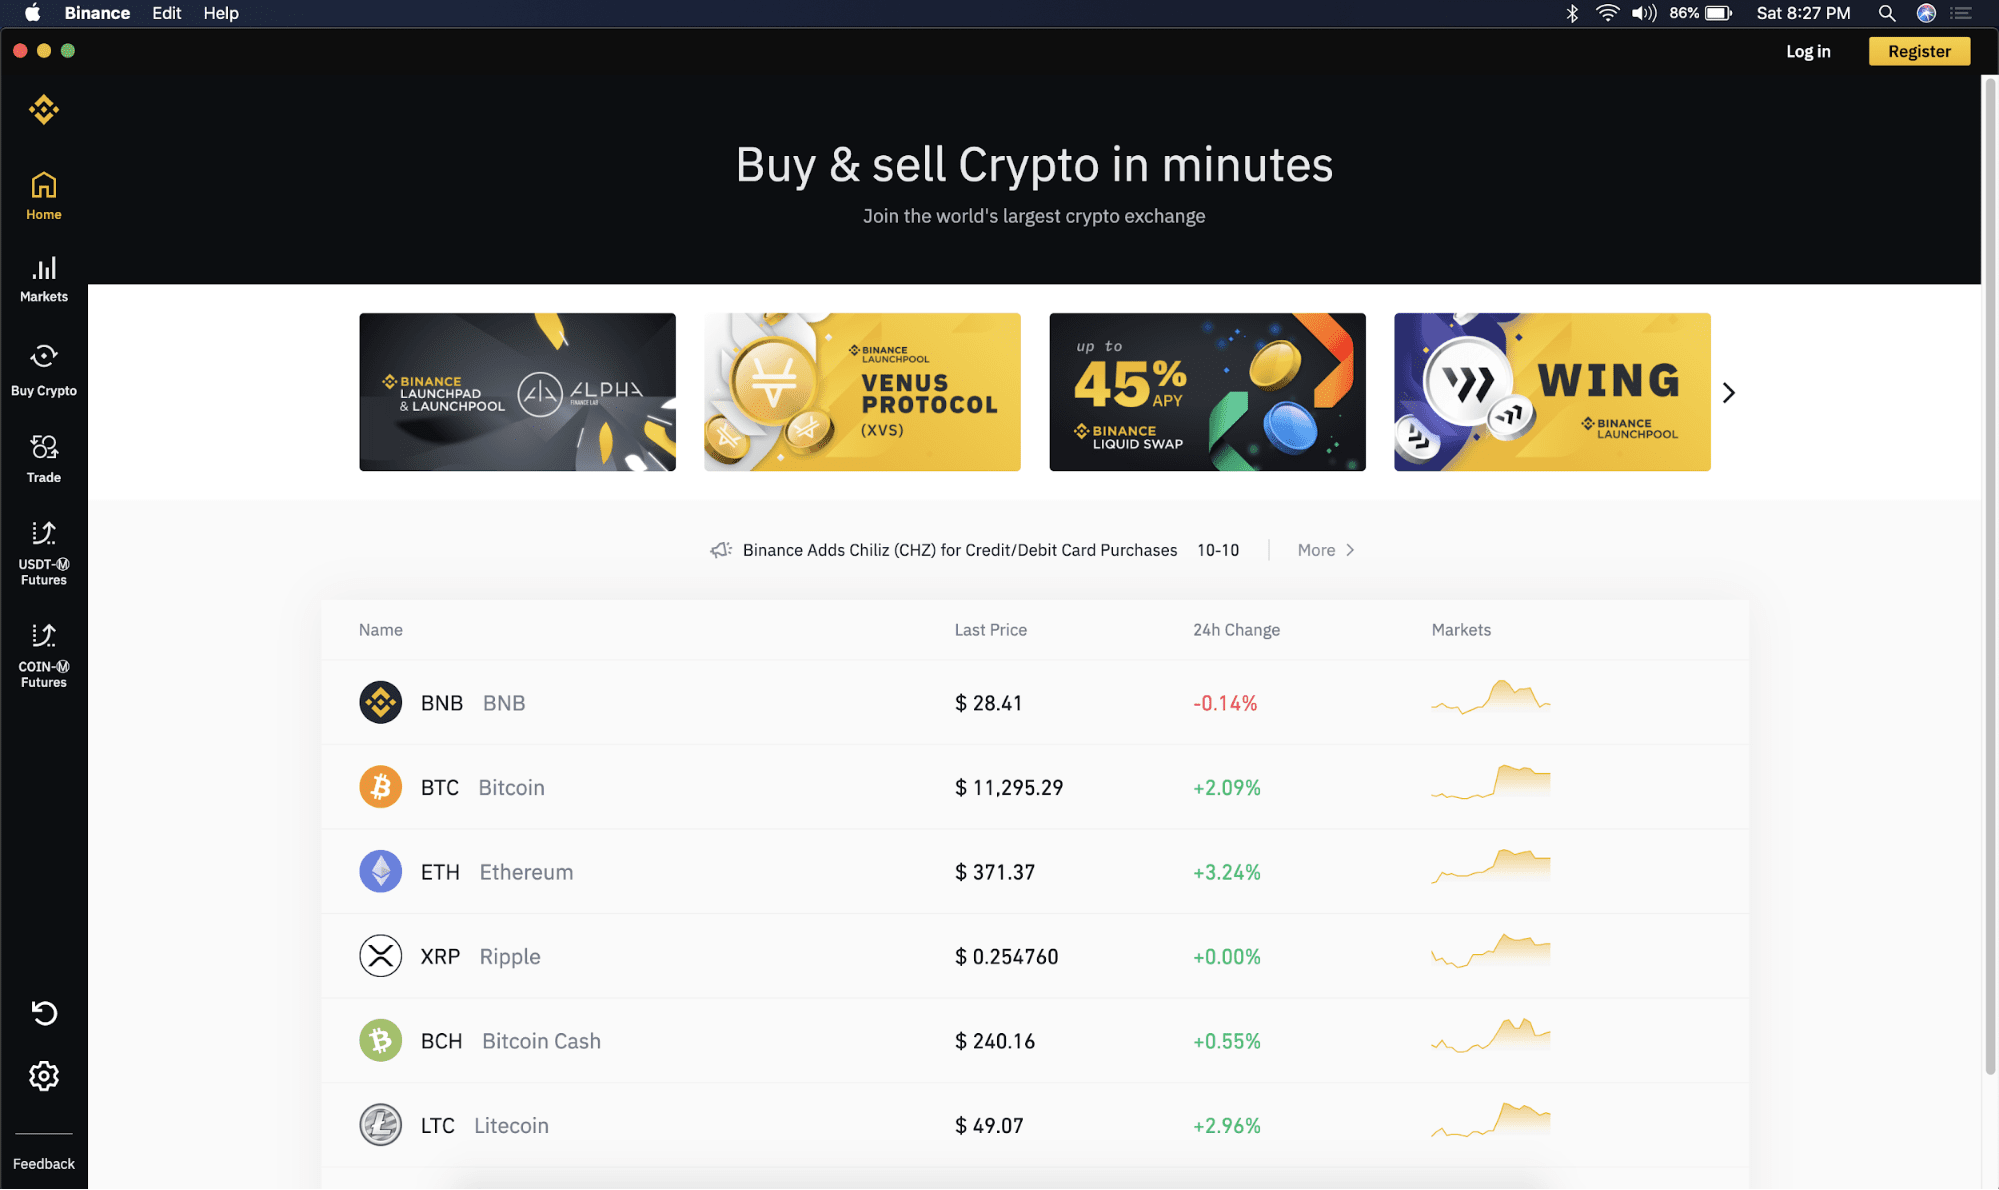Image resolution: width=1999 pixels, height=1190 pixels.
Task: Click the Settings gear sidebar icon
Action: click(43, 1075)
